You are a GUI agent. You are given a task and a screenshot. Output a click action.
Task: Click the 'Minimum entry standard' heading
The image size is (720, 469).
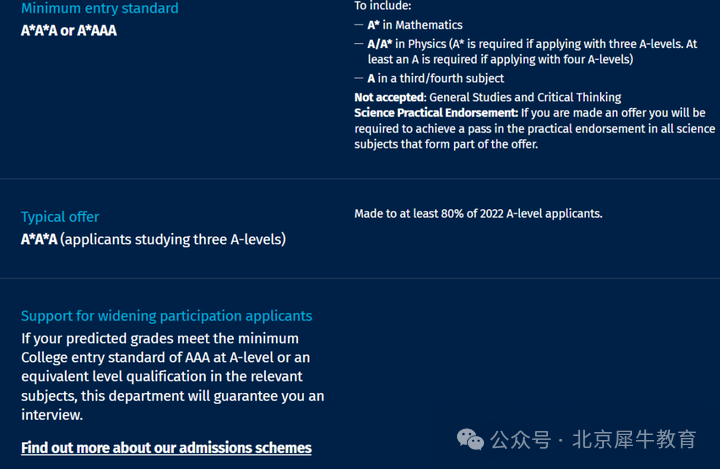[x=100, y=8]
